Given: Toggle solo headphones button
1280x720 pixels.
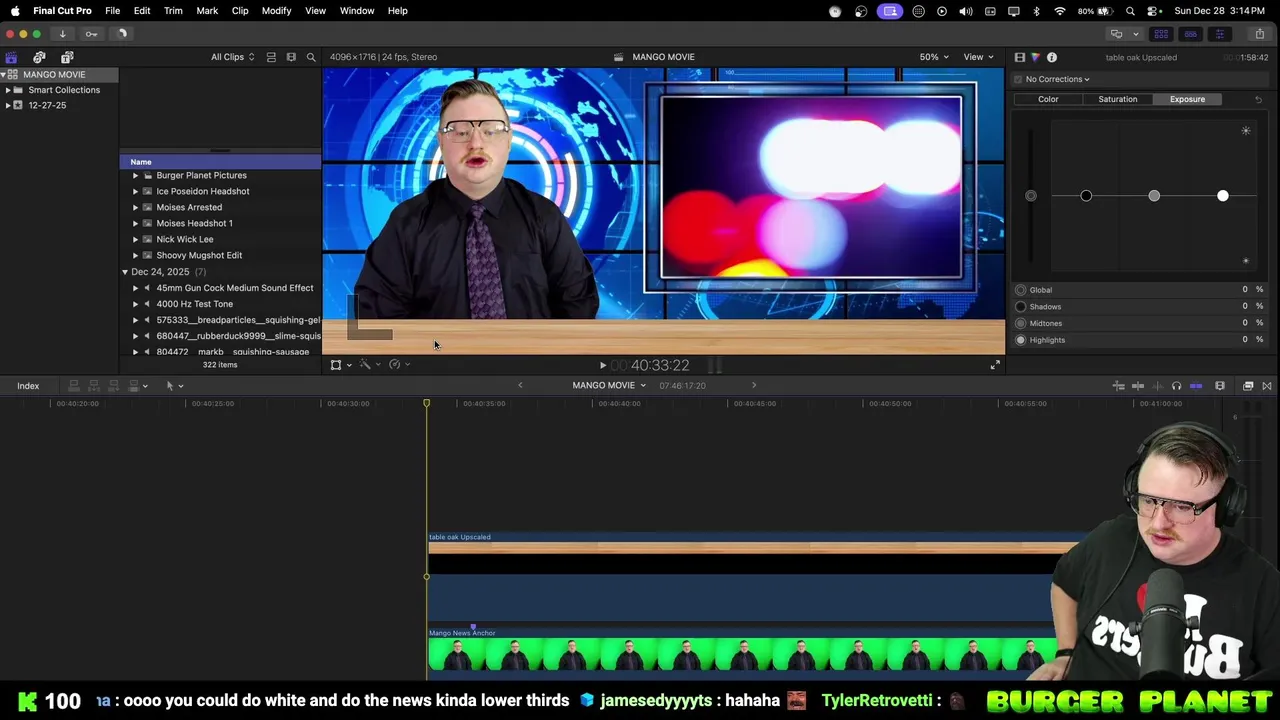Looking at the screenshot, I should pos(1176,386).
